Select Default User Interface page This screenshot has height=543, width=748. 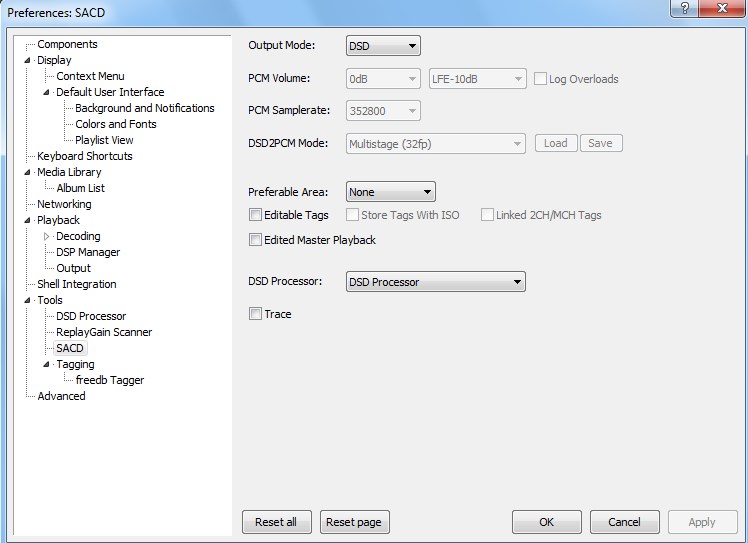tap(110, 92)
